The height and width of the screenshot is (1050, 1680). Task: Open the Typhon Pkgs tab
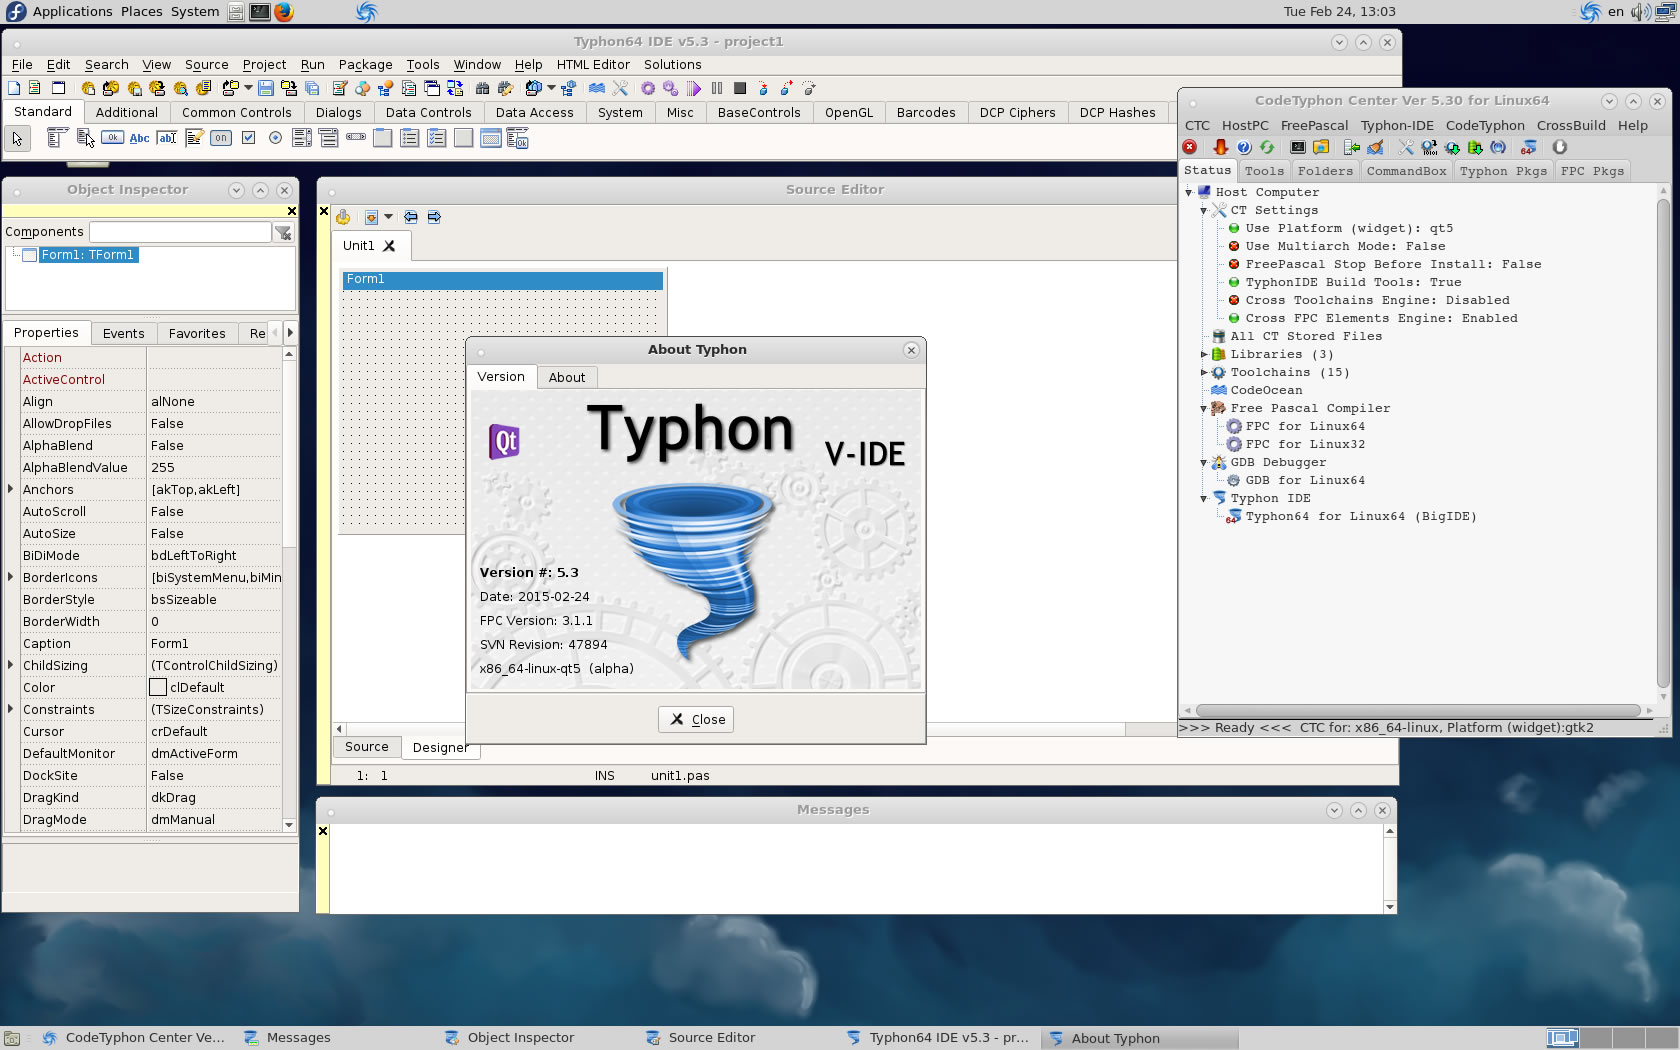coord(1503,171)
